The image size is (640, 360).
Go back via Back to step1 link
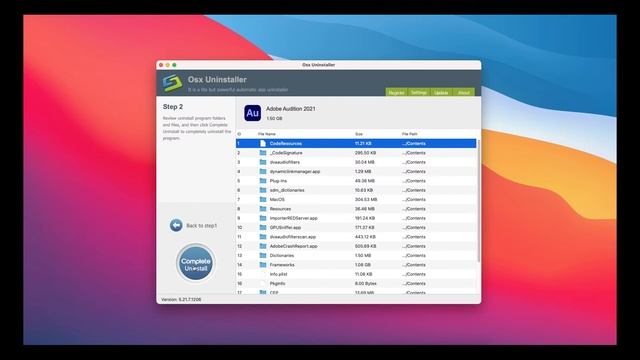202,226
